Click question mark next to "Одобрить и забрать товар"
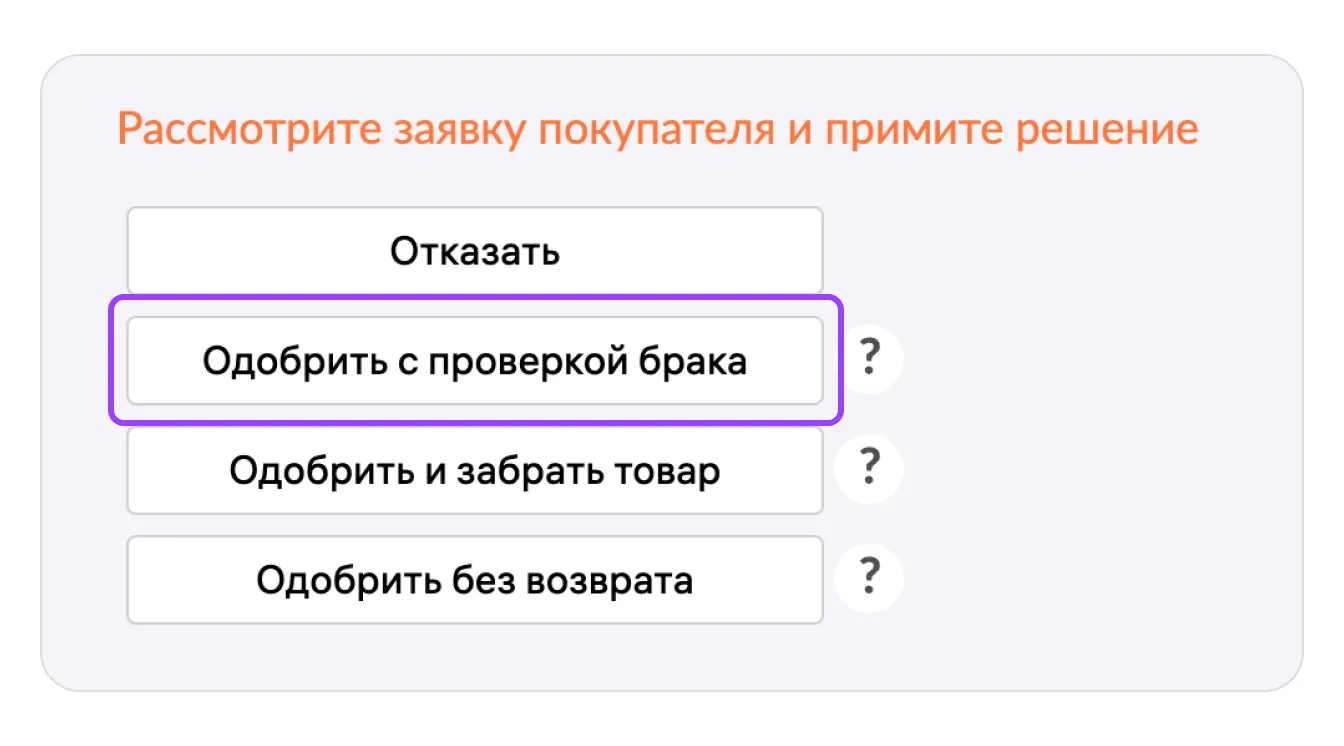This screenshot has height=746, width=1344. click(870, 468)
